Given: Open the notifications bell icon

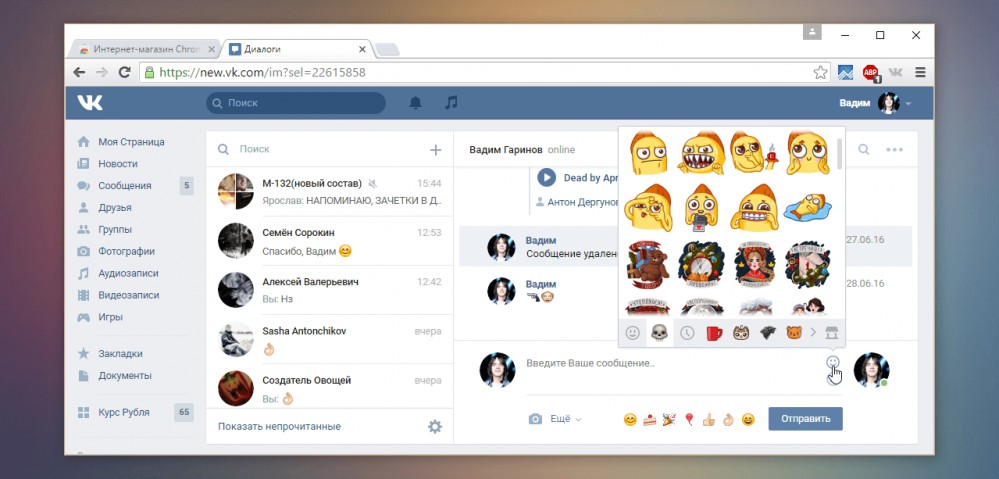Looking at the screenshot, I should [415, 103].
